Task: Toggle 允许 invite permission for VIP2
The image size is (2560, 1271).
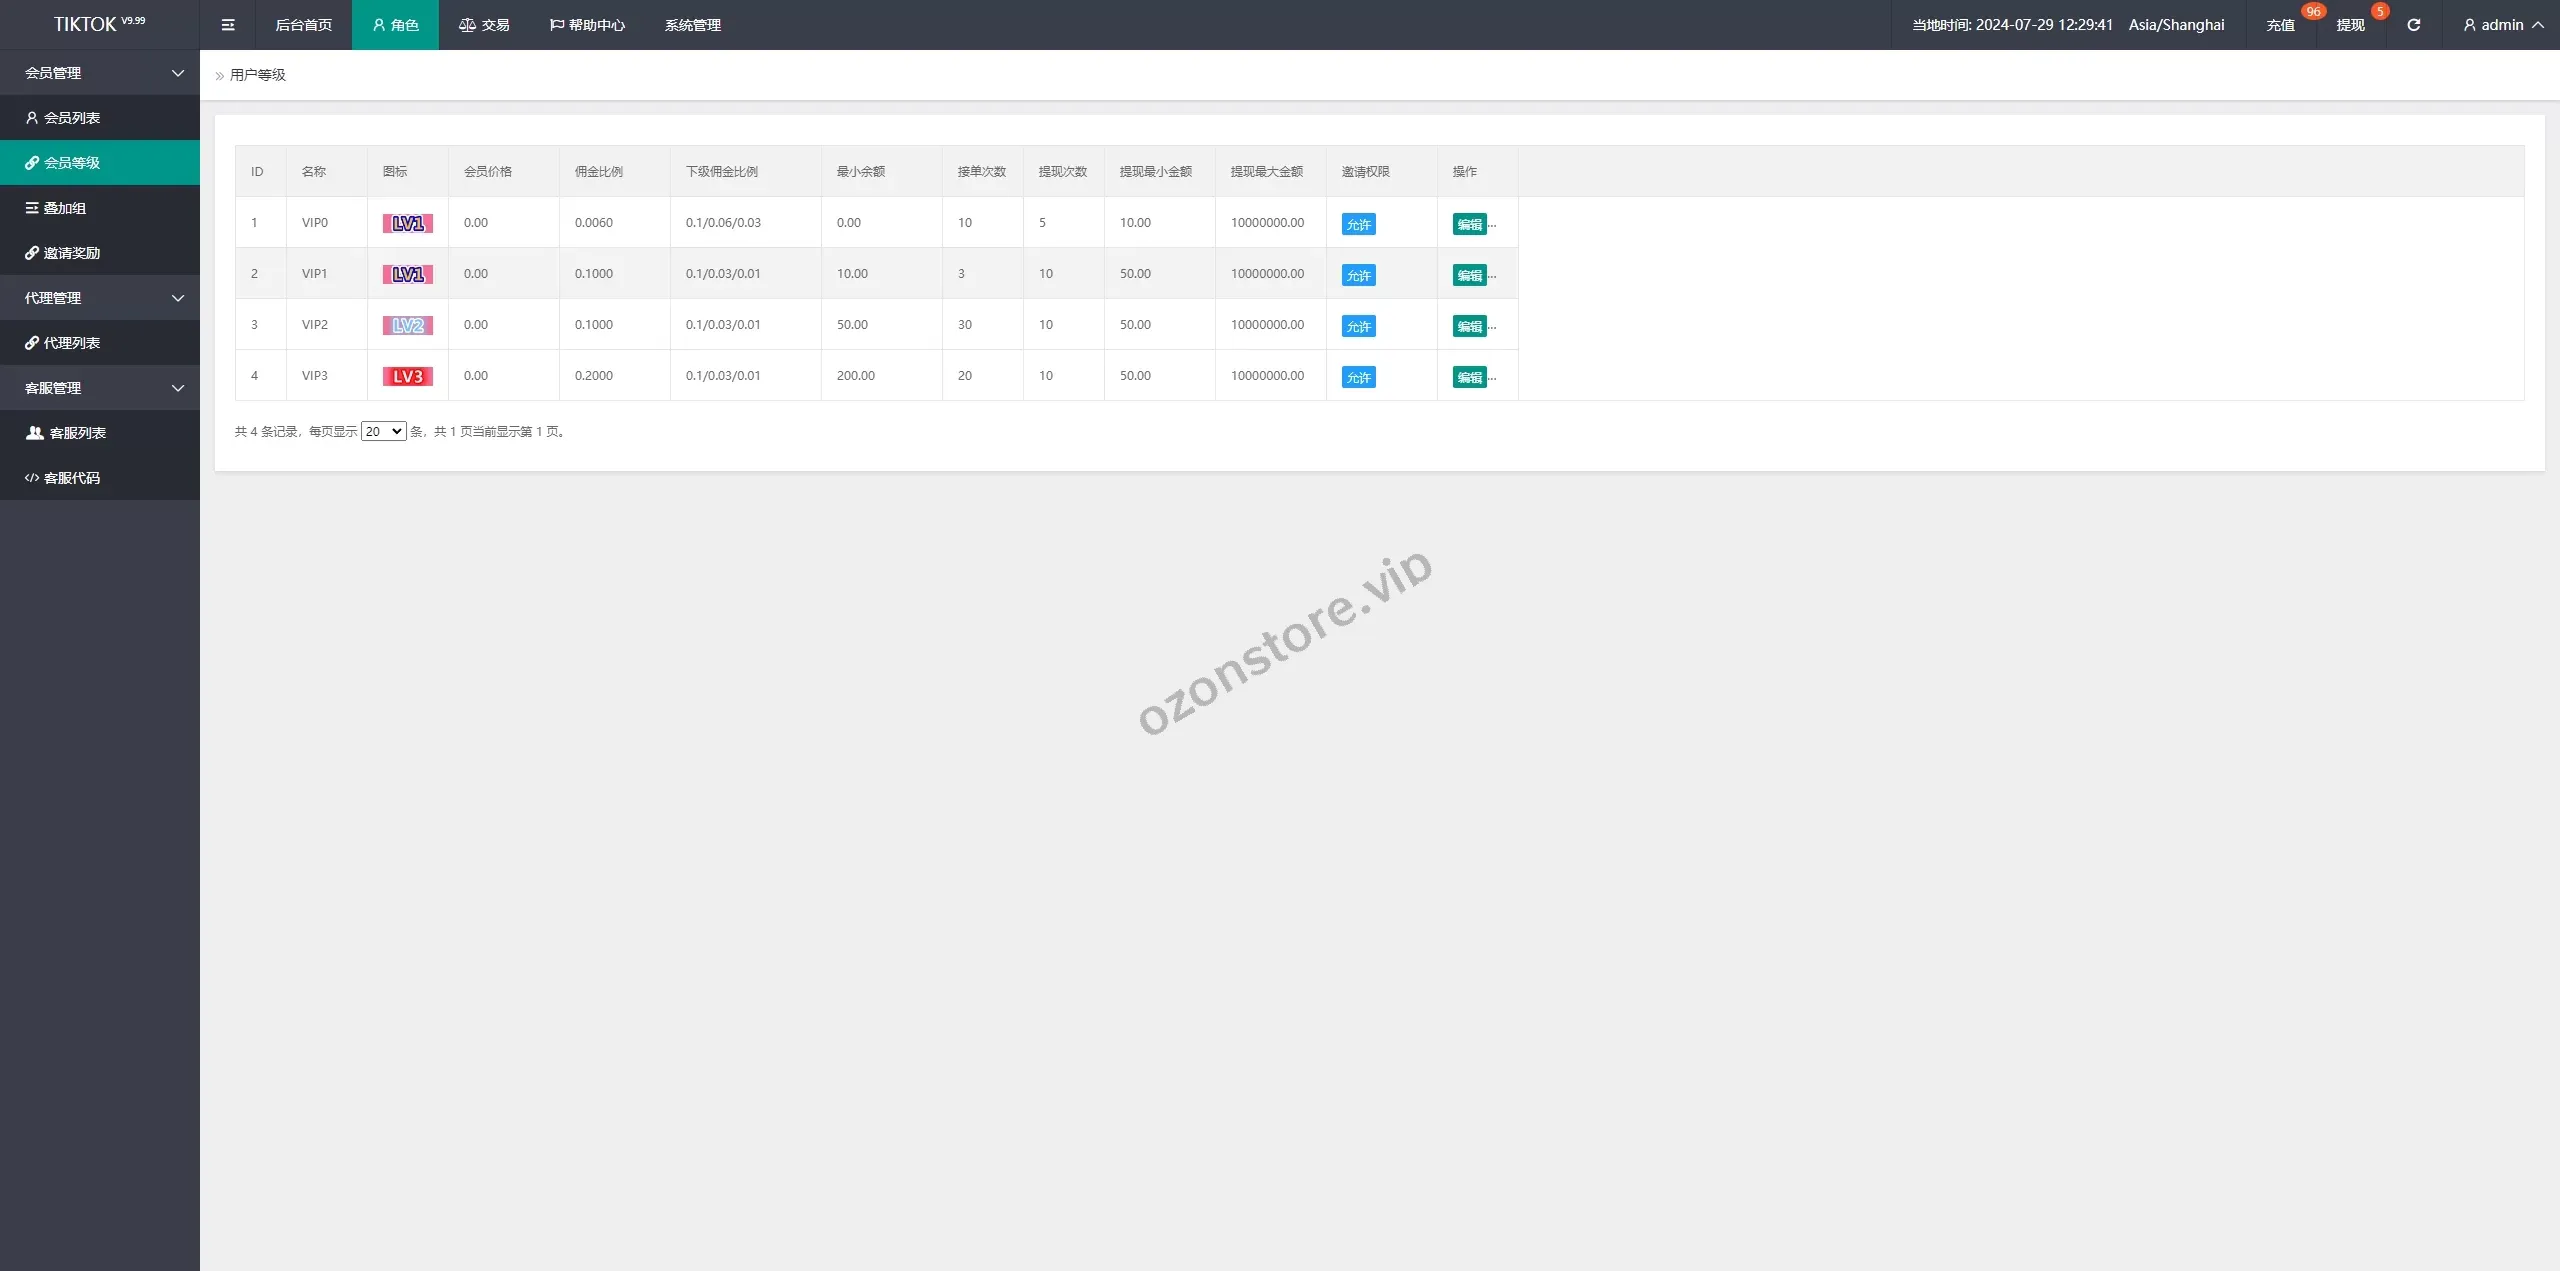Action: pyautogui.click(x=1358, y=326)
